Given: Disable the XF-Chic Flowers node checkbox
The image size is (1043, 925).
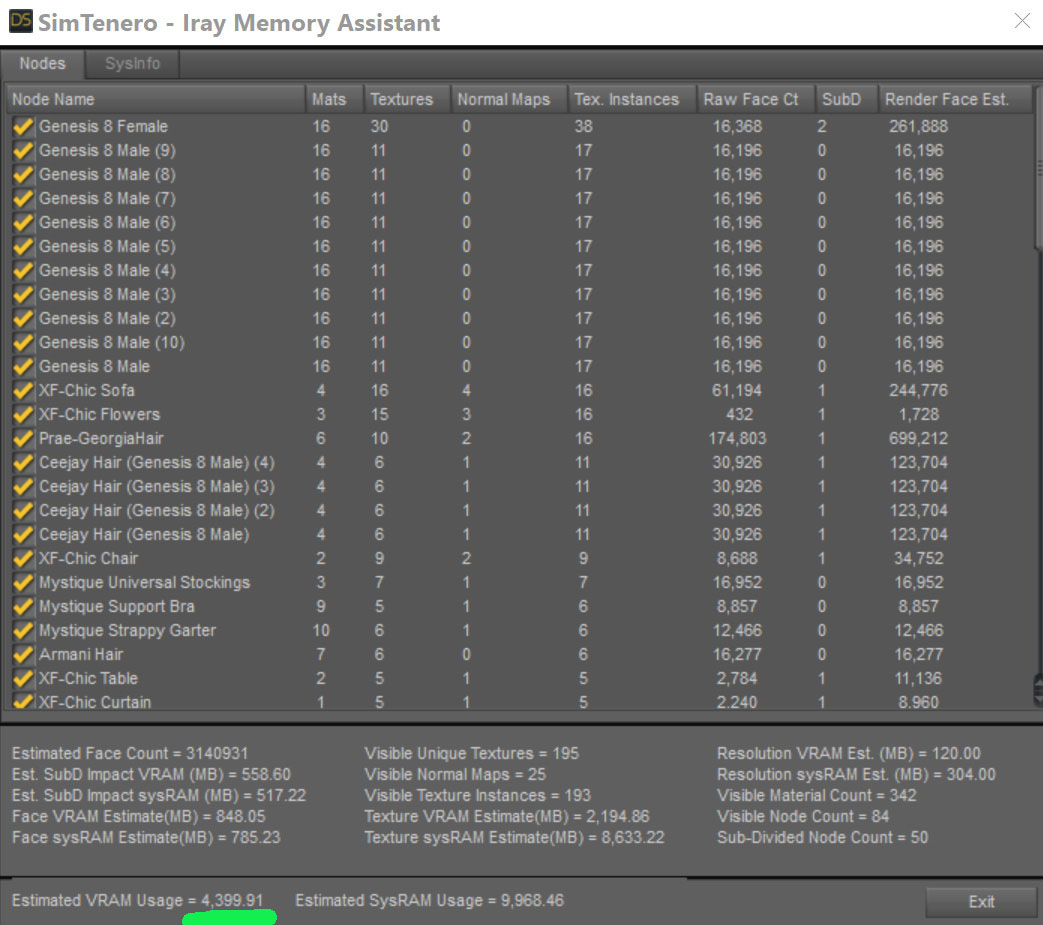Looking at the screenshot, I should 23,414.
